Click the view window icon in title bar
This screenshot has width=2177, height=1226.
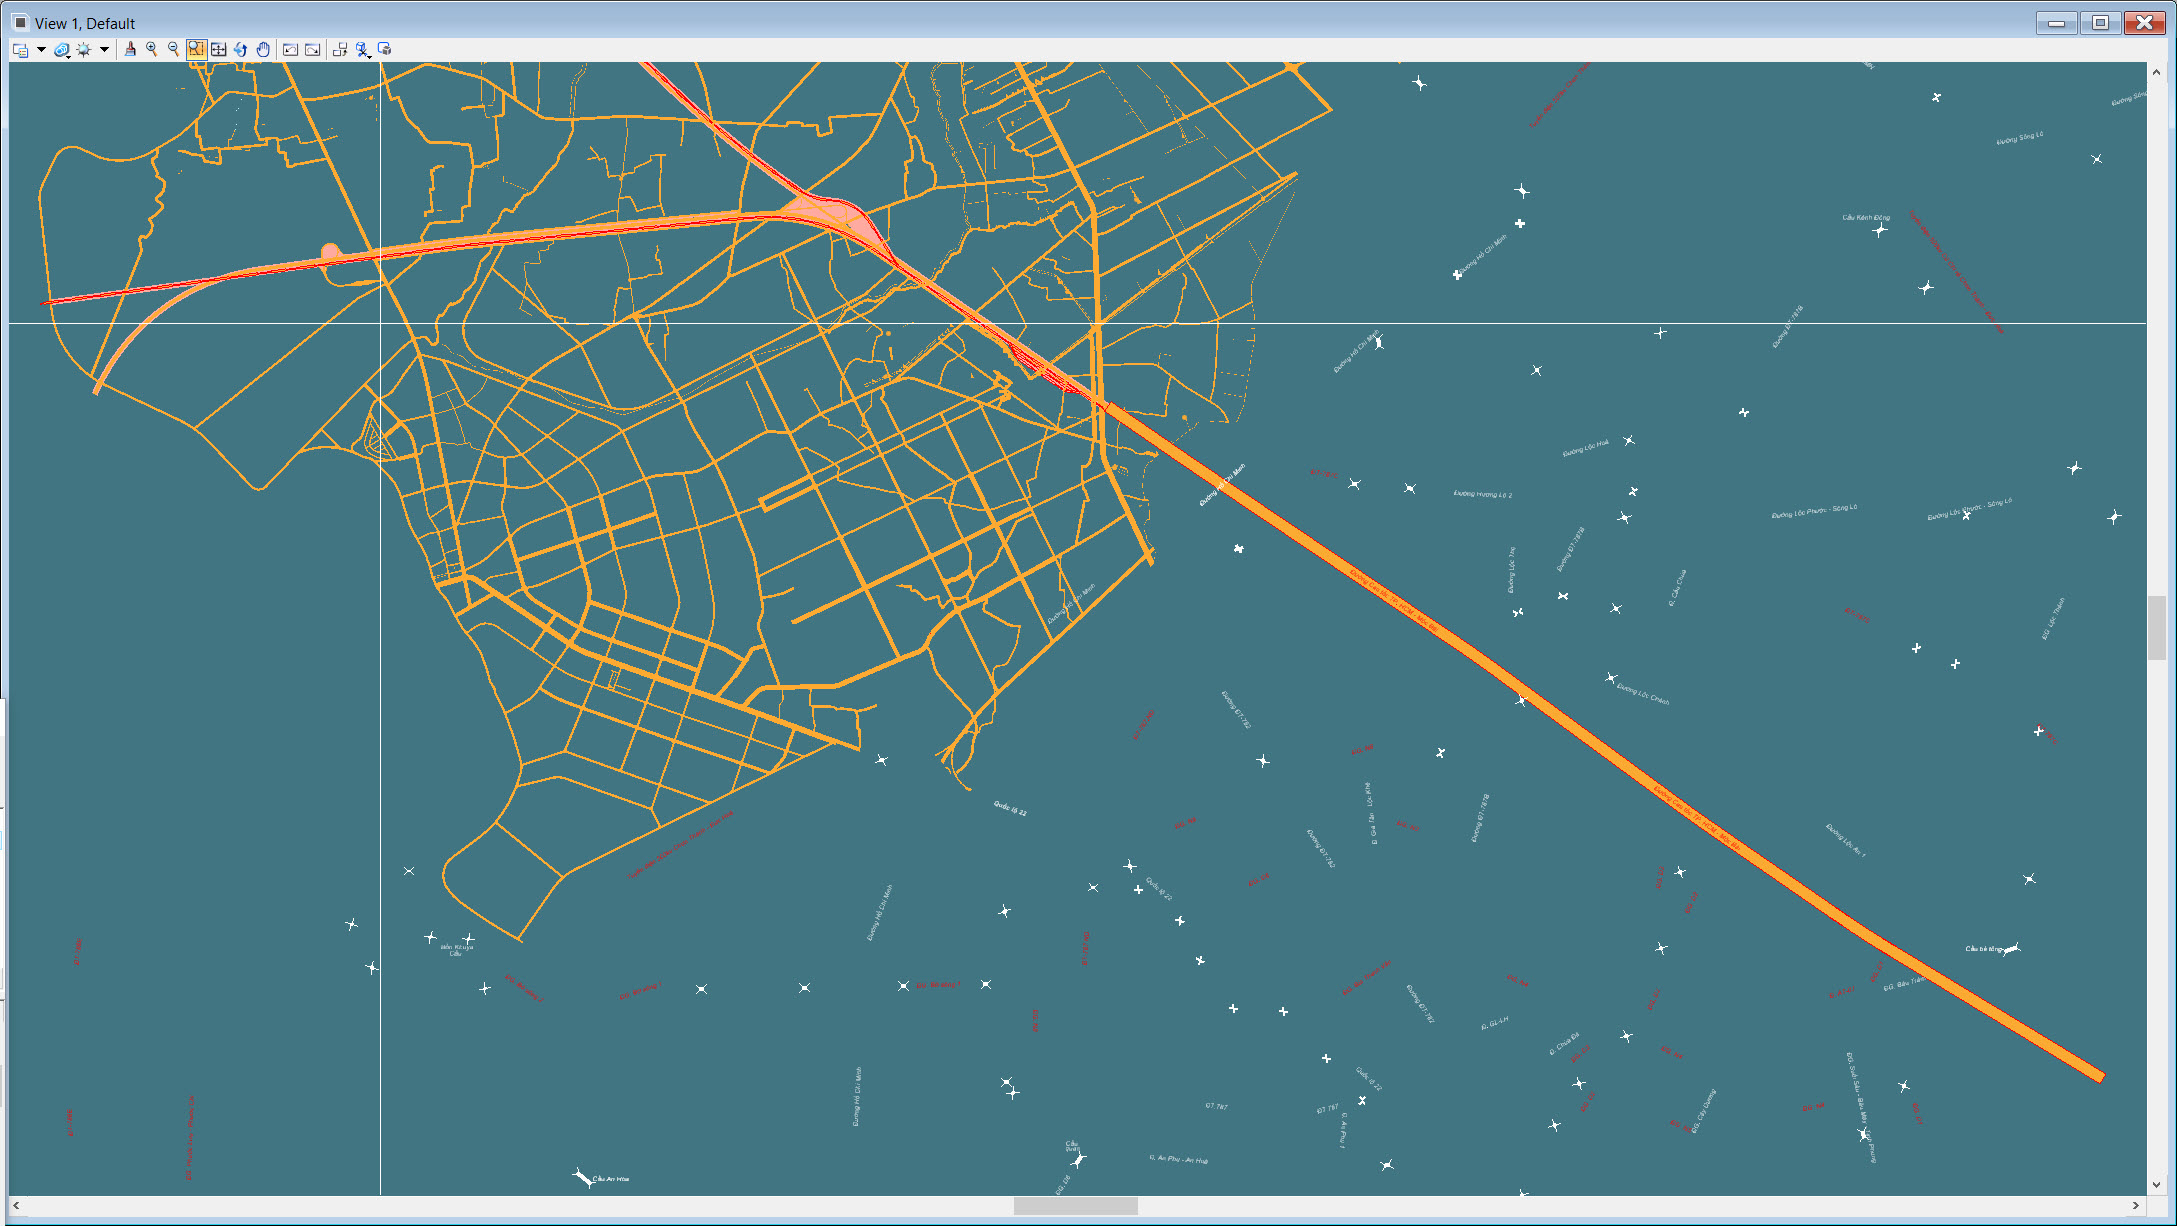point(20,22)
